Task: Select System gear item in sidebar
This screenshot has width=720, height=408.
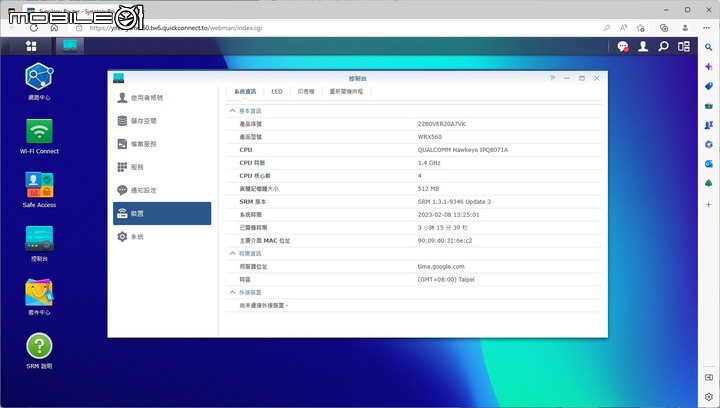Action: 162,237
